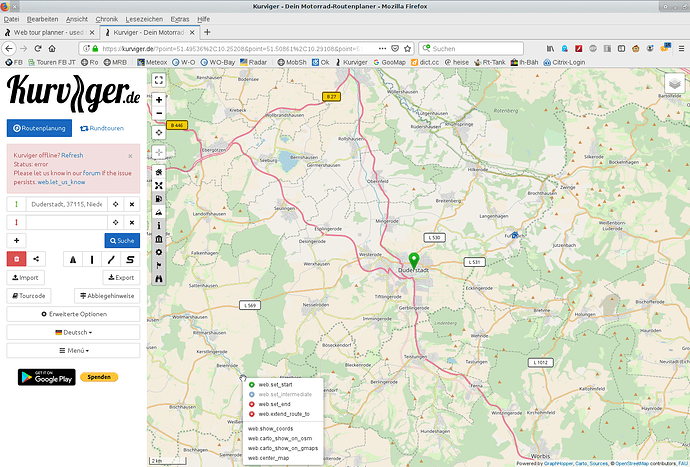Screen dimensions: 690x467
Task: Open the Deutsch language dropdown
Action: pos(73,332)
